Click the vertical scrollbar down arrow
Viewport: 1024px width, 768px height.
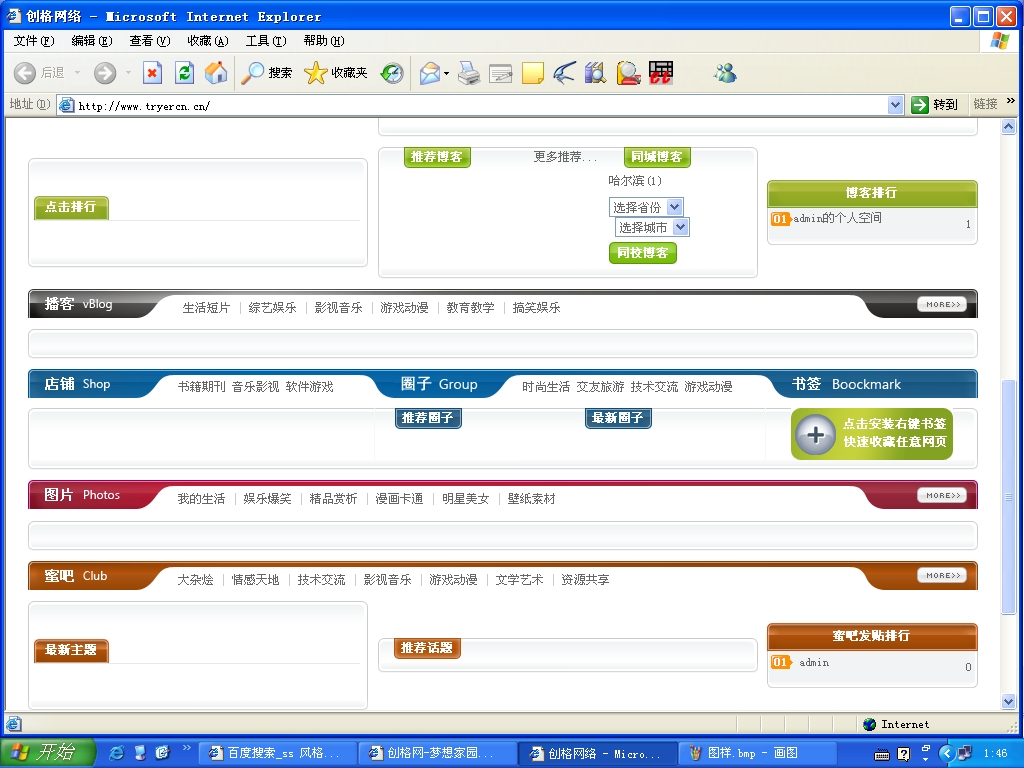point(1008,701)
